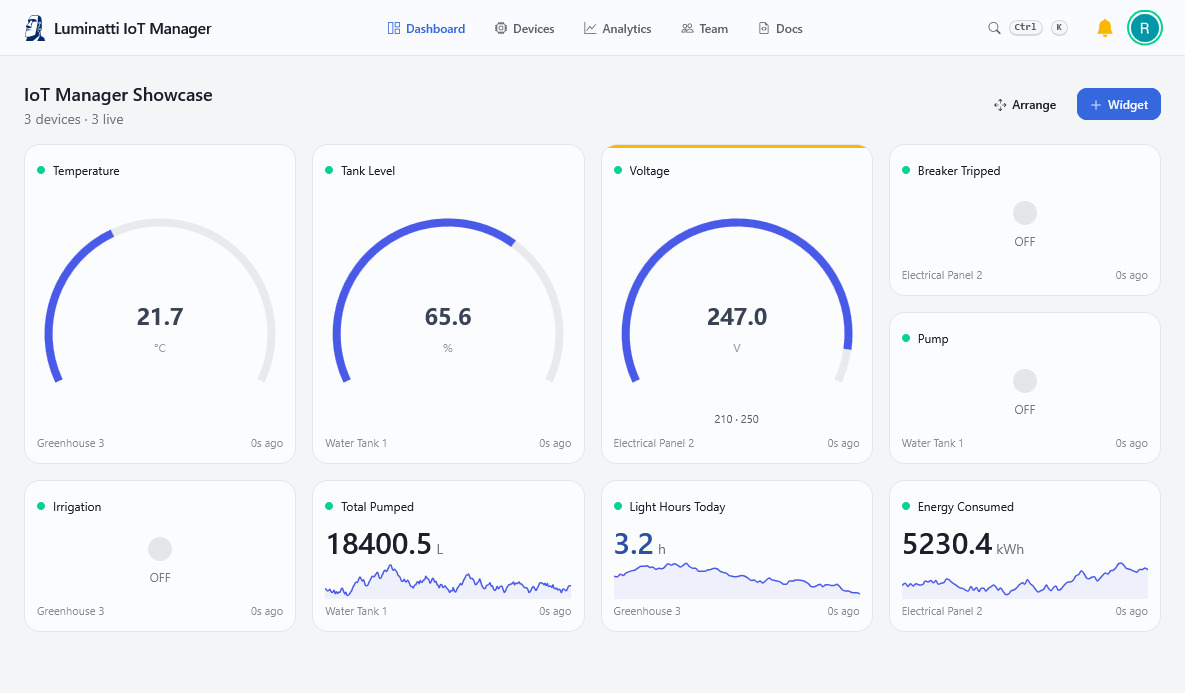Screen dimensions: 1185x693
Task: Click the IoT Manager Showcase heading
Action: pyautogui.click(x=118, y=94)
